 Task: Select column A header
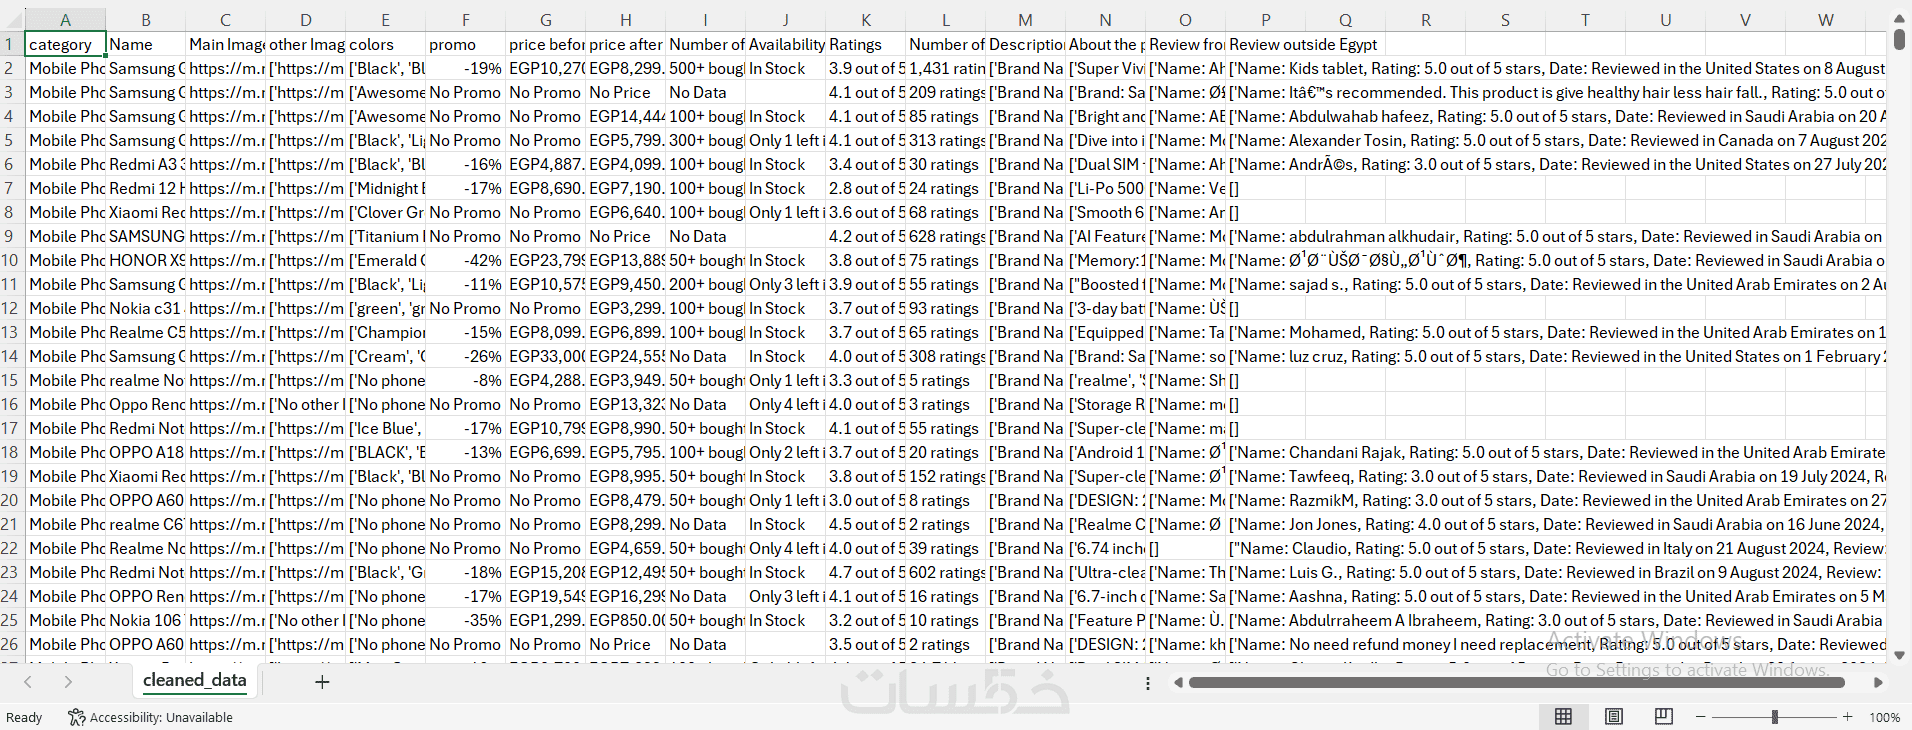pos(65,20)
